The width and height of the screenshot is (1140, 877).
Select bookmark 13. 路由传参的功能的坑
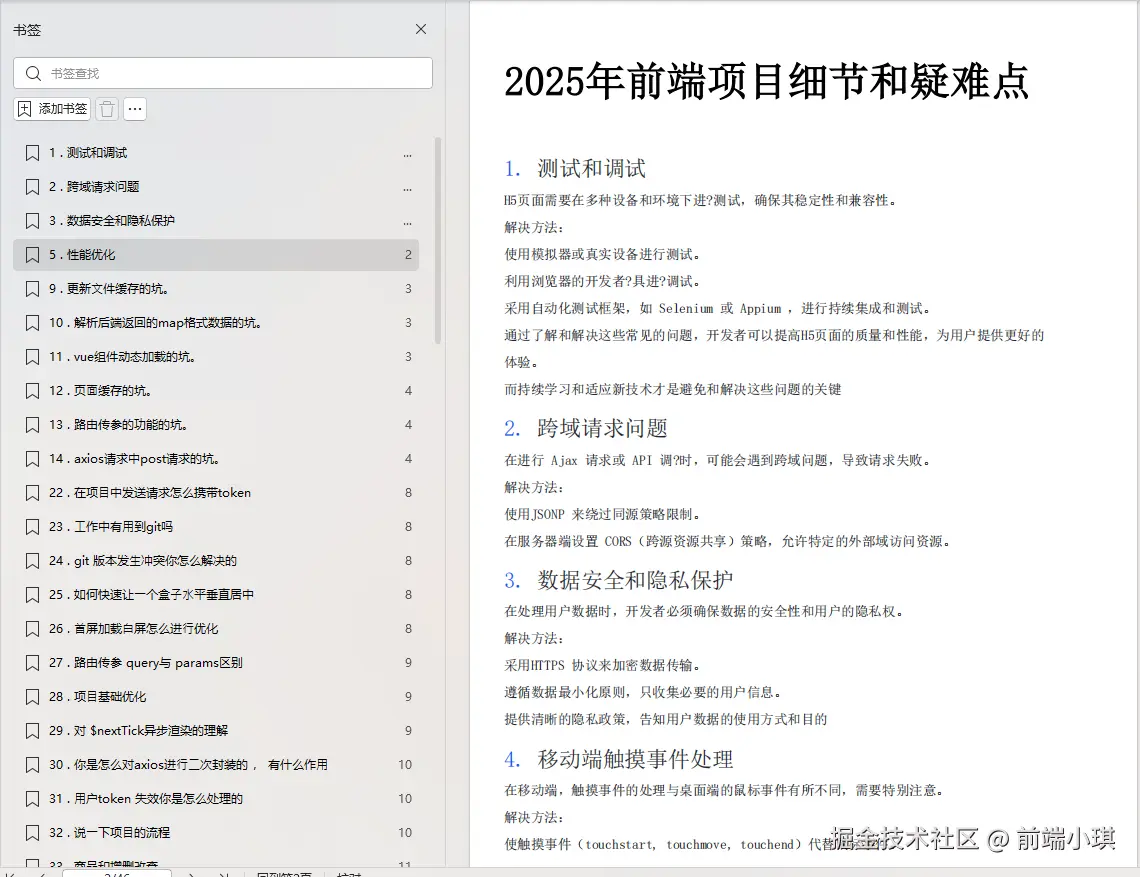coord(216,425)
